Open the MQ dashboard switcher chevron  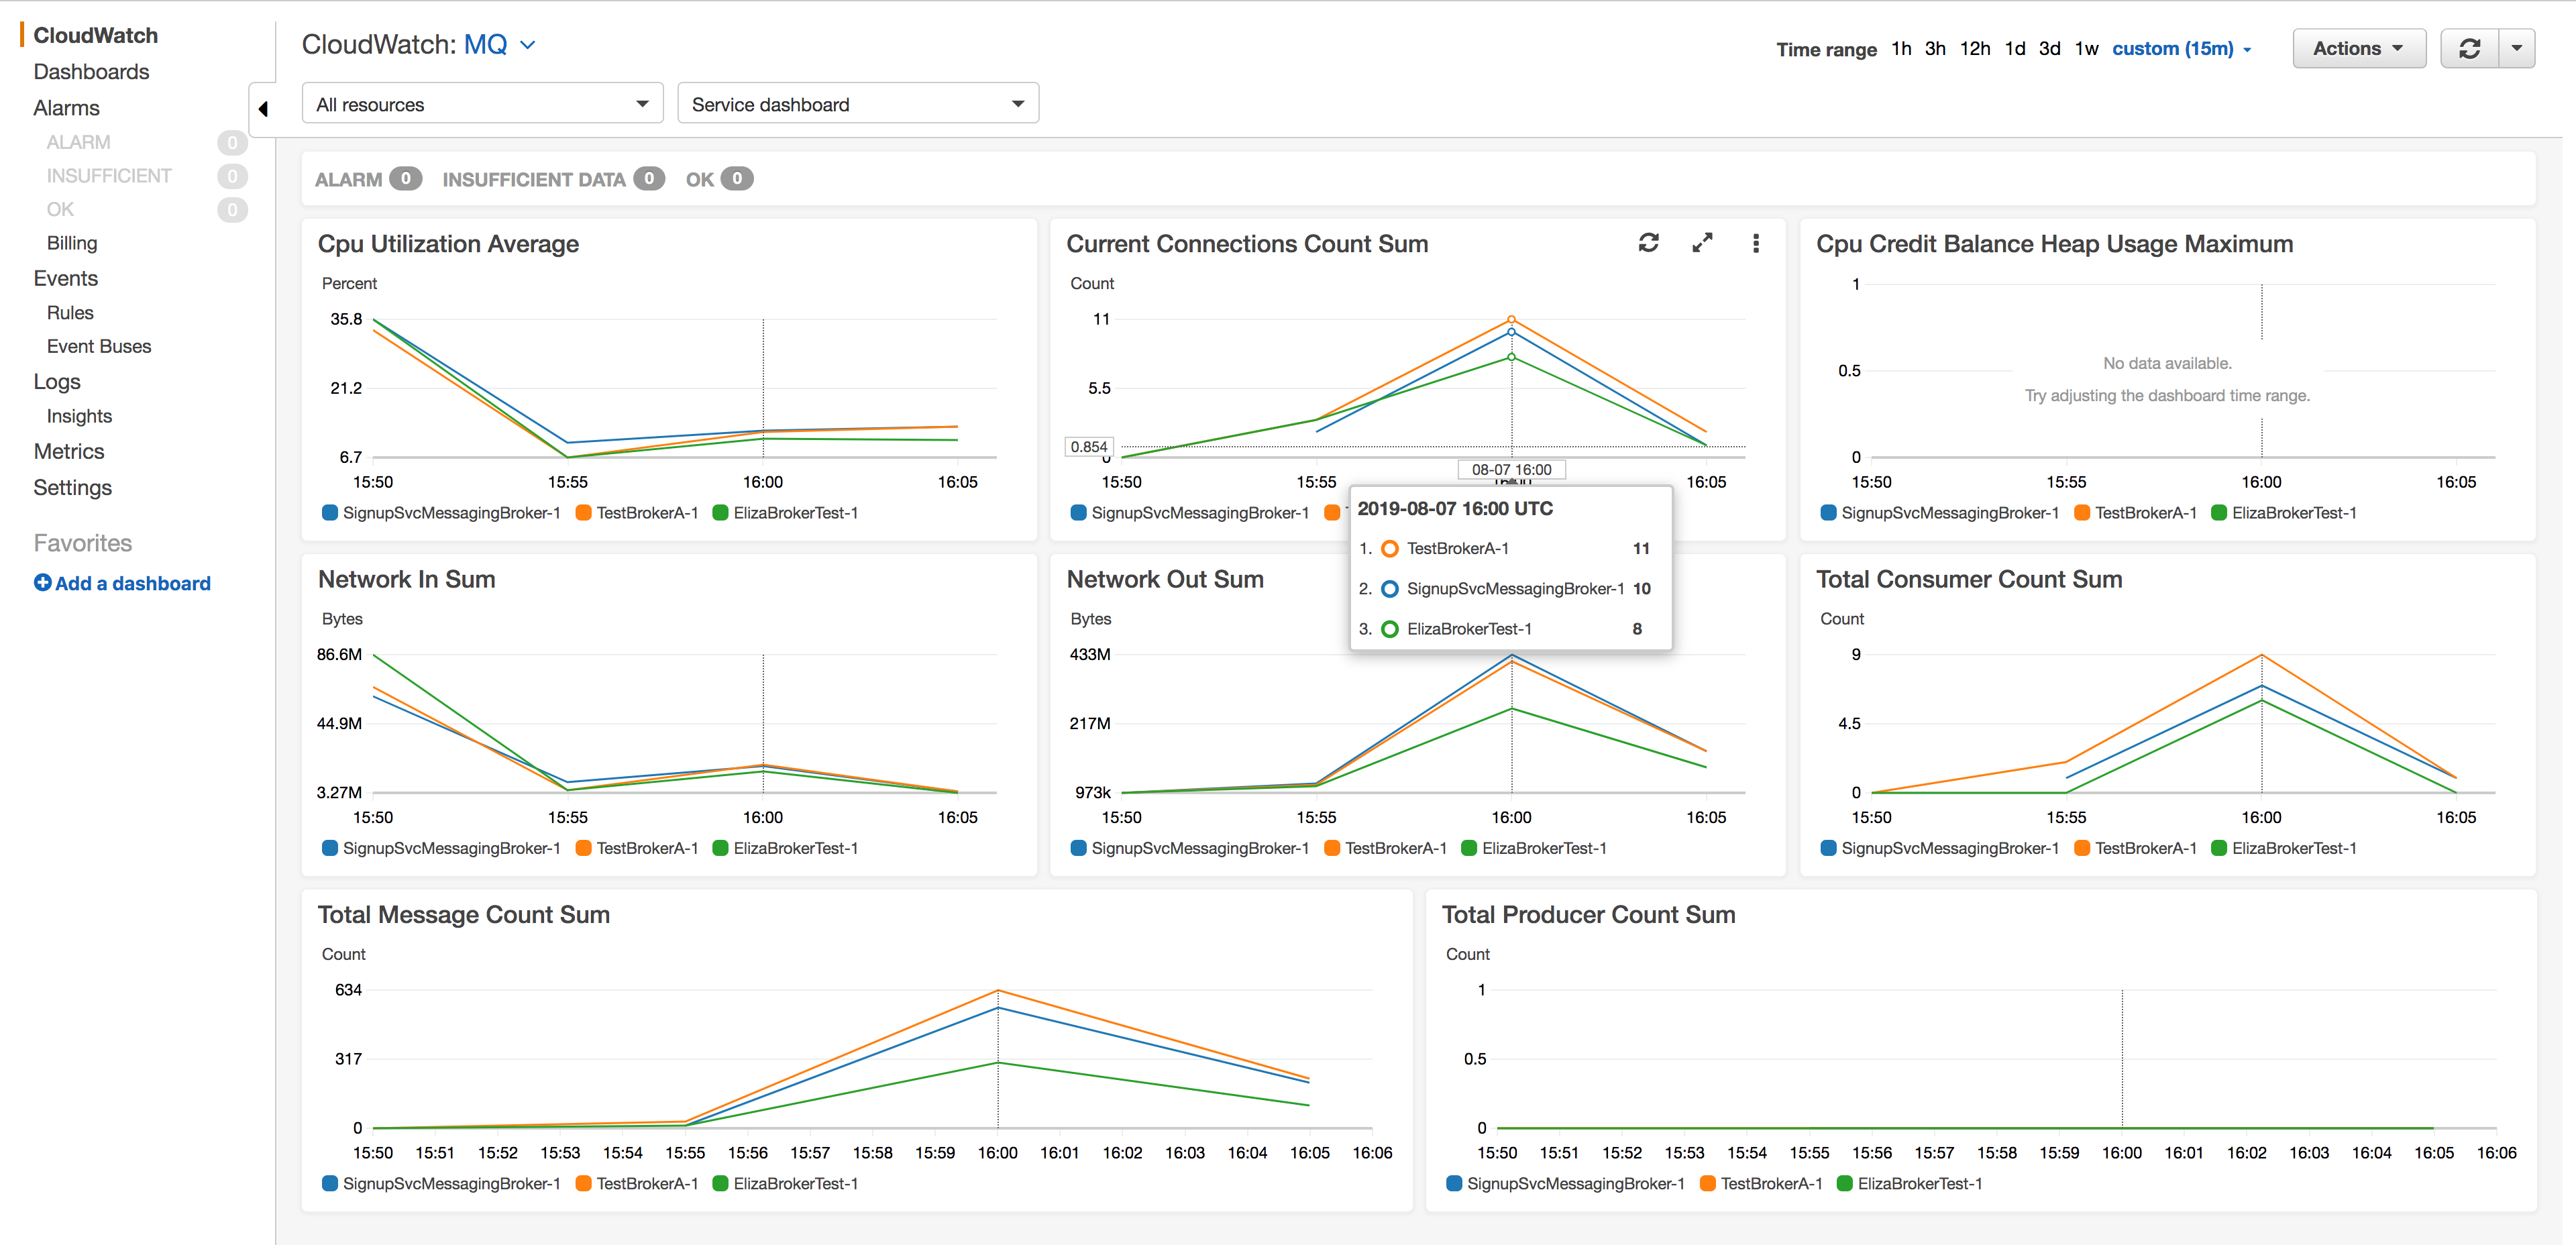(x=529, y=45)
